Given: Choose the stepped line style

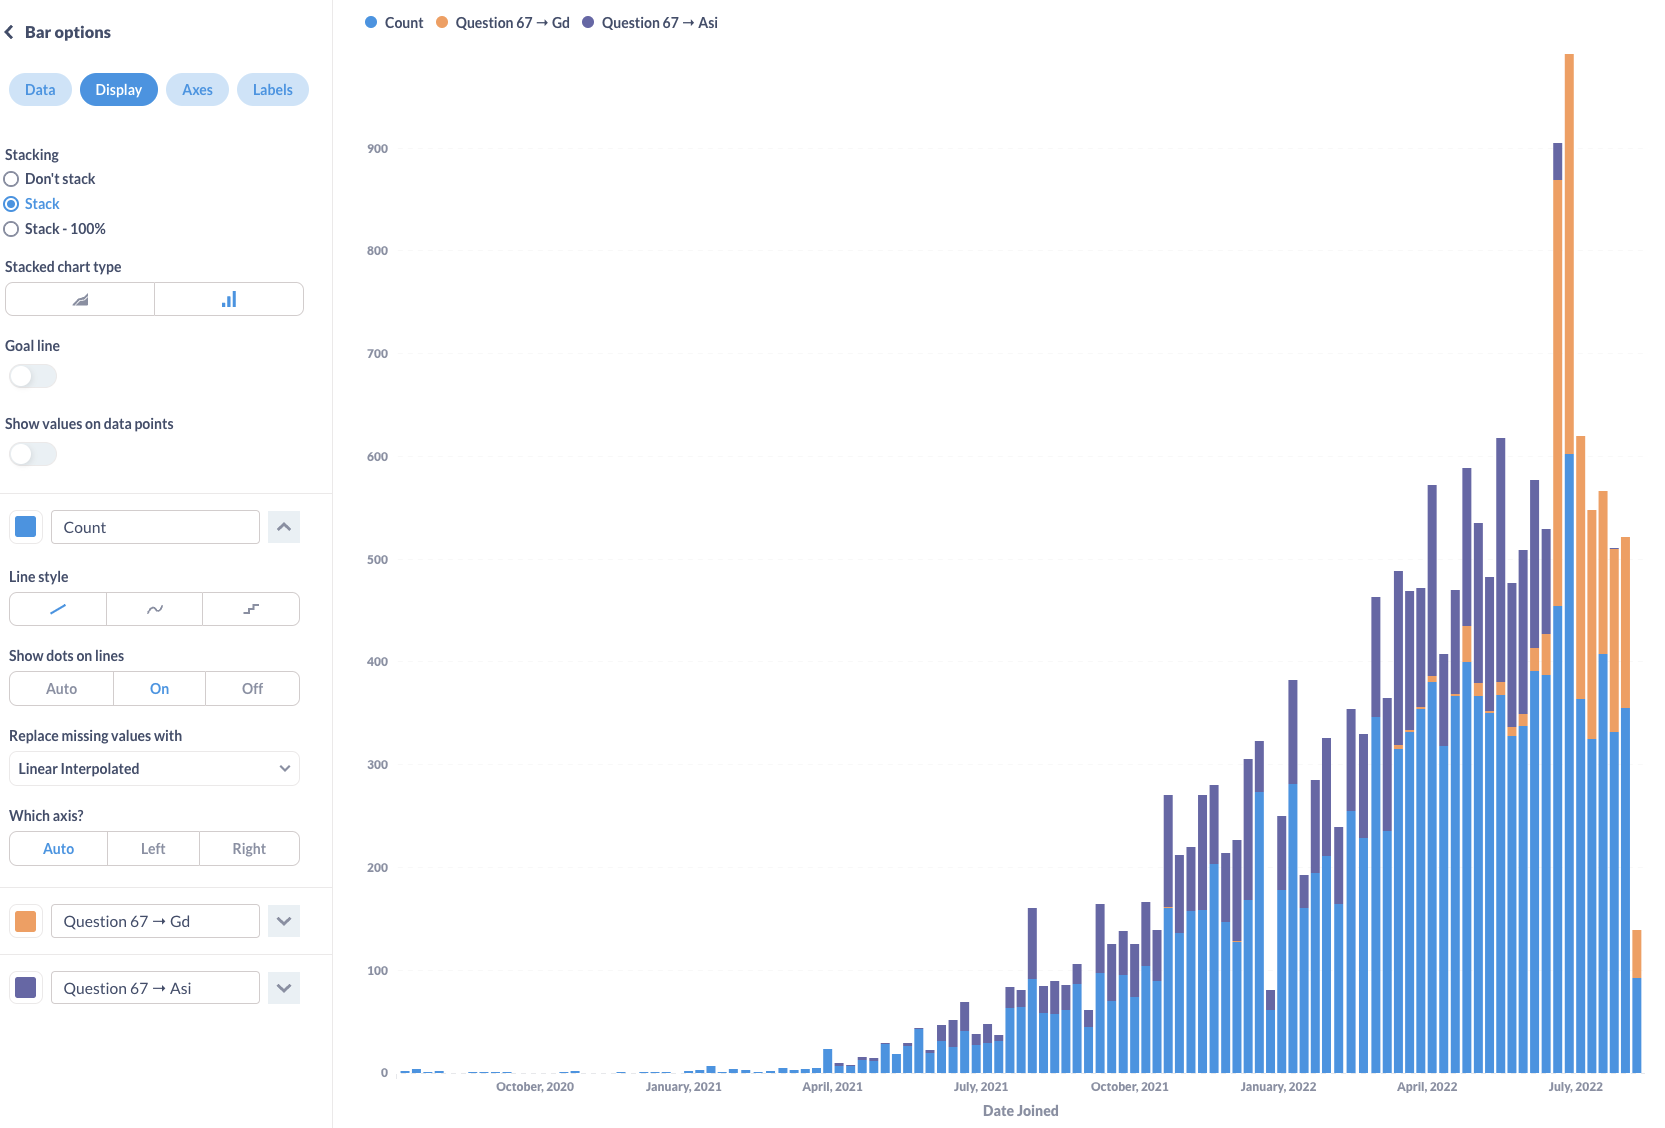Looking at the screenshot, I should (x=251, y=609).
